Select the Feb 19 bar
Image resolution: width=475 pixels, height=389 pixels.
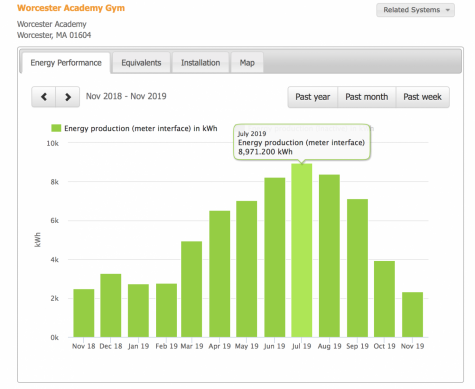click(x=166, y=310)
